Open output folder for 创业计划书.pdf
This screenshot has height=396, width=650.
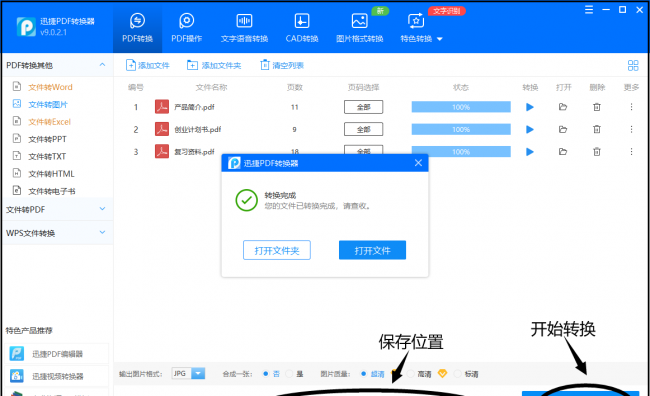tap(563, 129)
